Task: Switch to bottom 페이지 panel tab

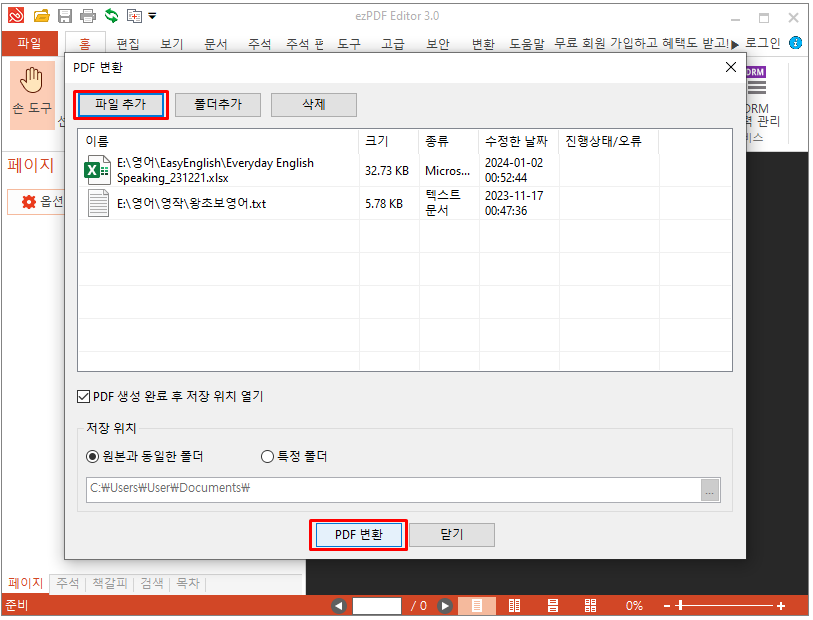Action: (25, 583)
